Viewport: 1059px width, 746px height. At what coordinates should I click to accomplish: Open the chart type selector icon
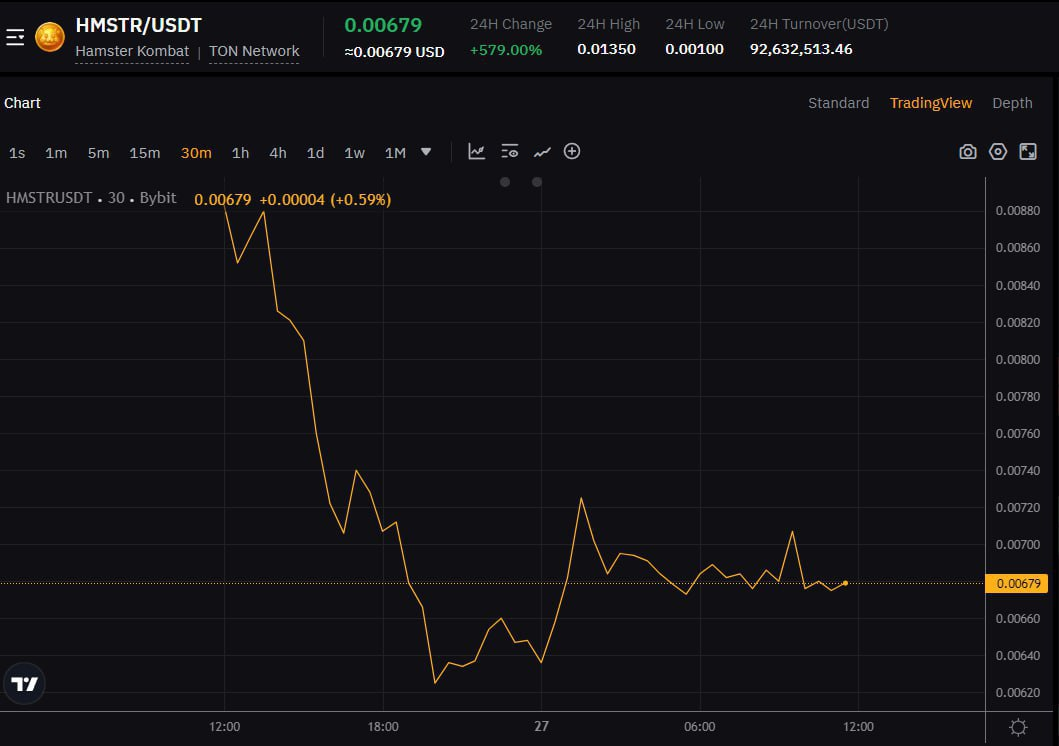pos(476,152)
